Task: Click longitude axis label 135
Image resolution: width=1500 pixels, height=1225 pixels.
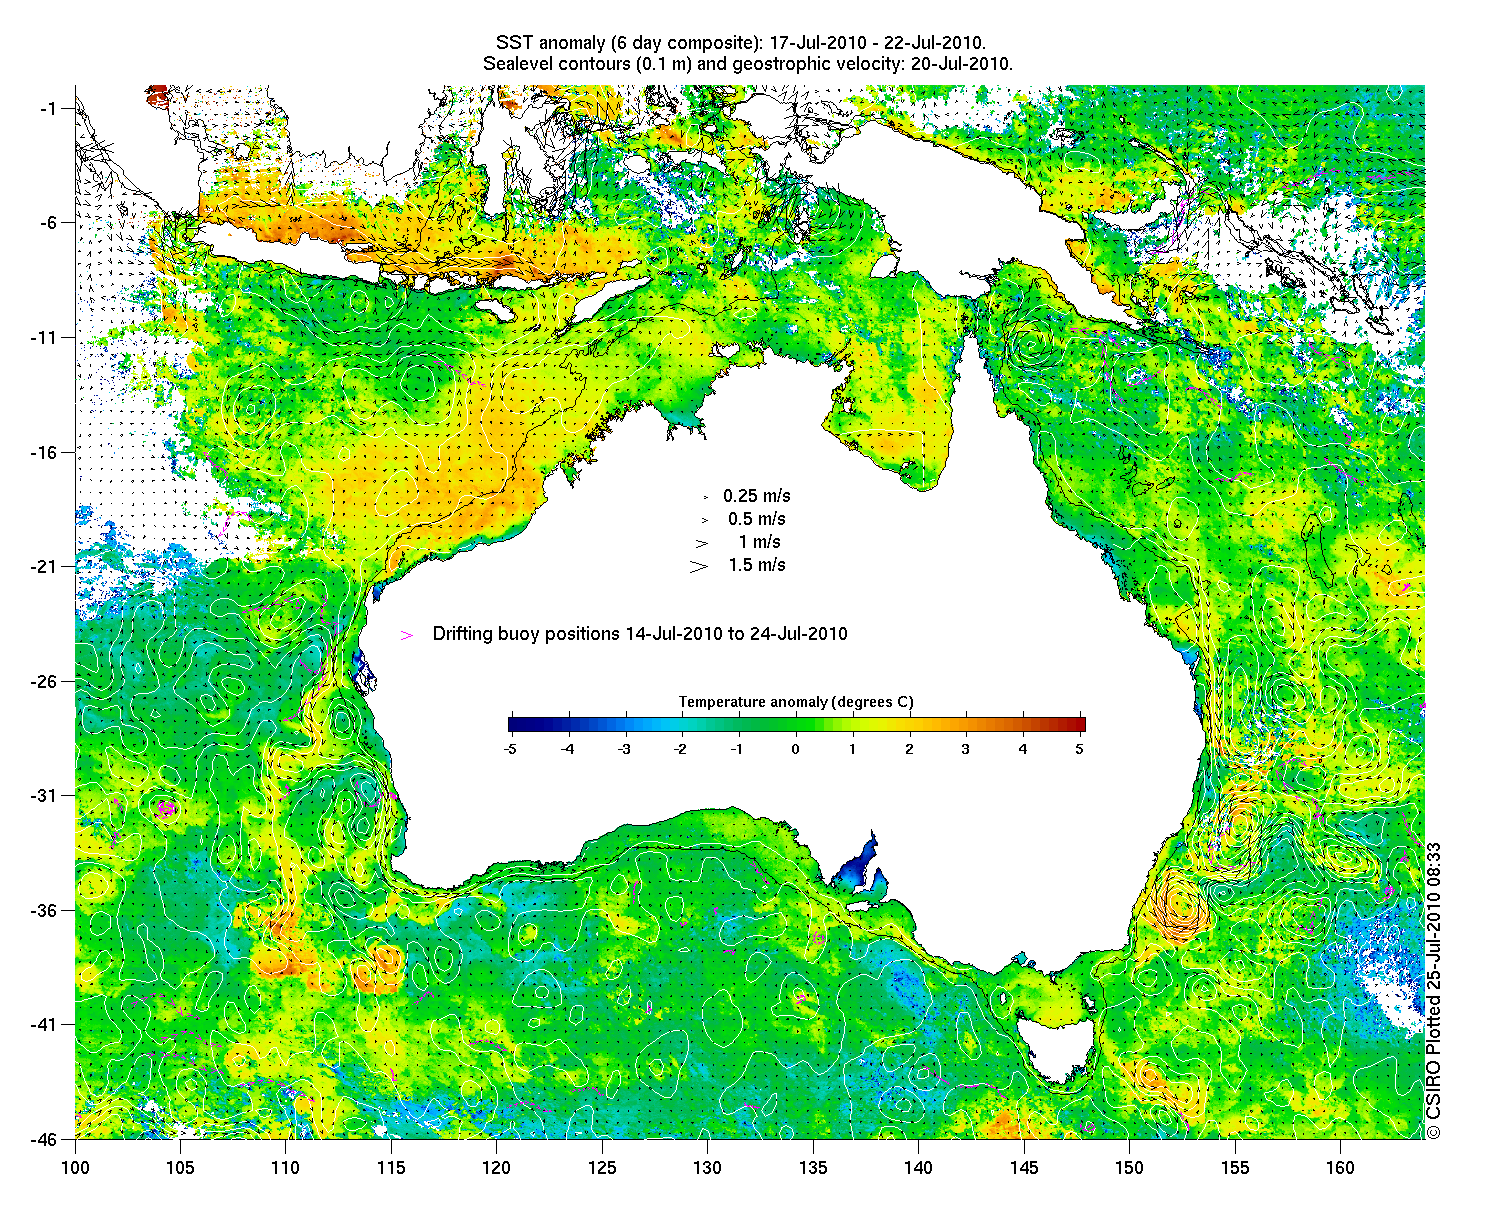Action: pyautogui.click(x=813, y=1167)
